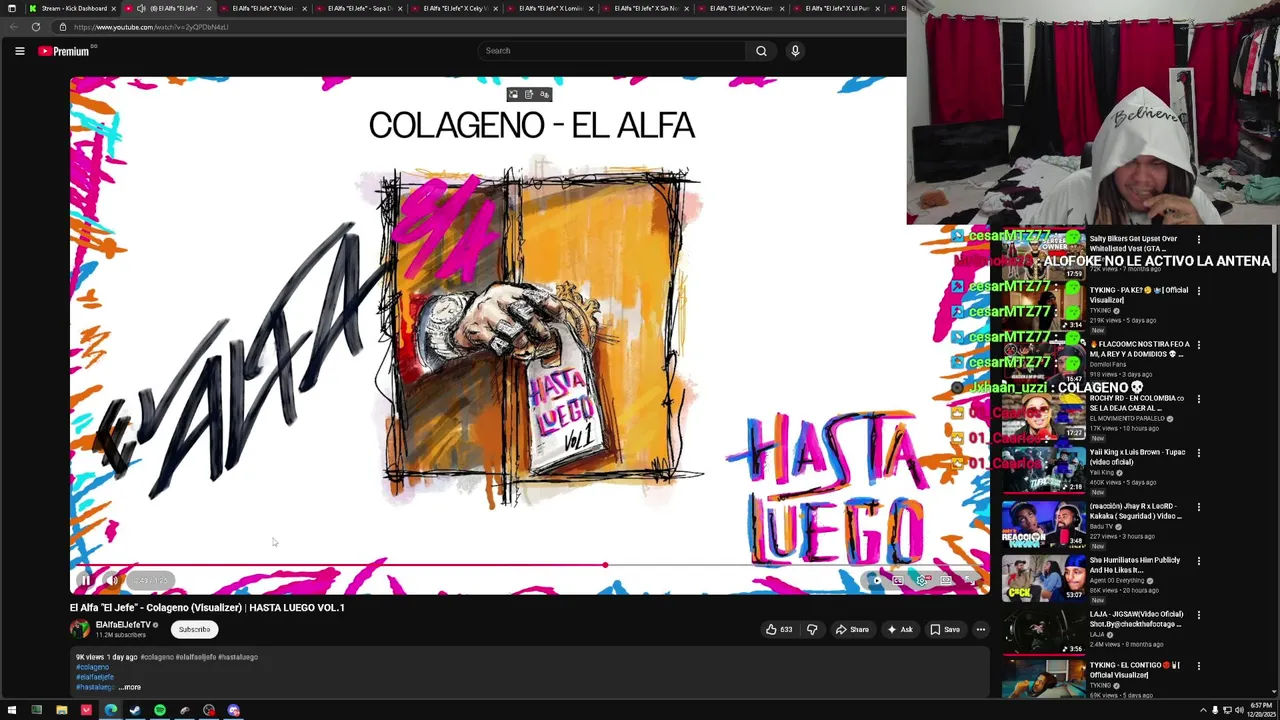This screenshot has width=1280, height=720.
Task: Open options for Jhay R reaccion video
Action: point(1198,507)
